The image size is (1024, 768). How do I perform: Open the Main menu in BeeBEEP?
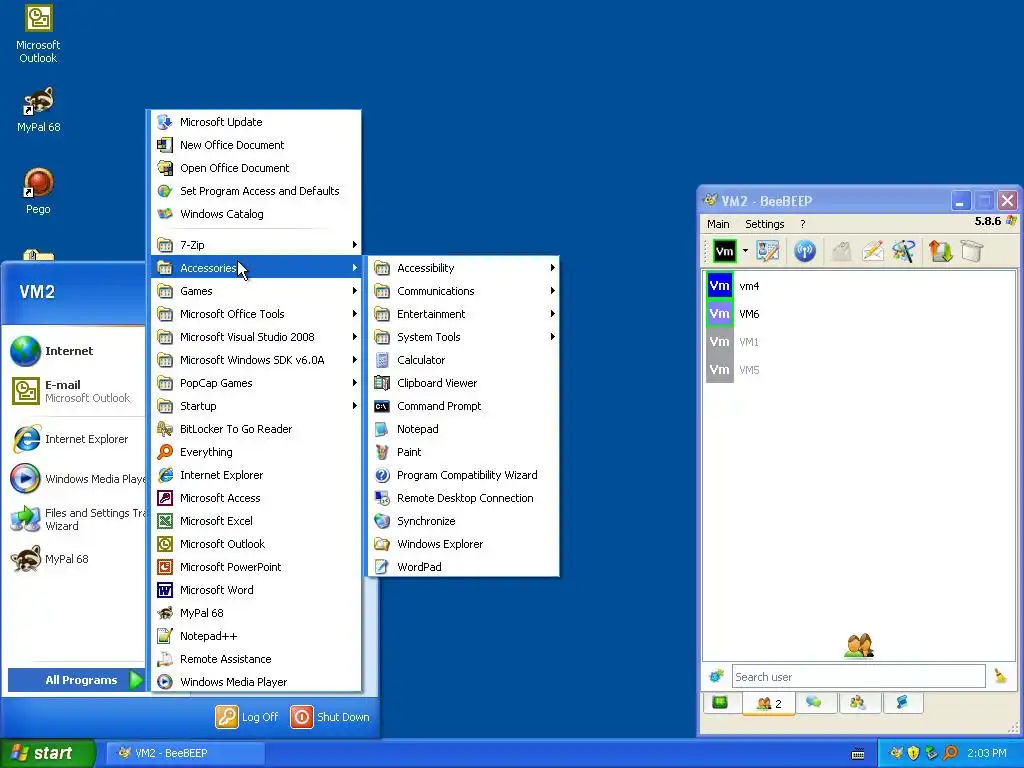click(718, 224)
